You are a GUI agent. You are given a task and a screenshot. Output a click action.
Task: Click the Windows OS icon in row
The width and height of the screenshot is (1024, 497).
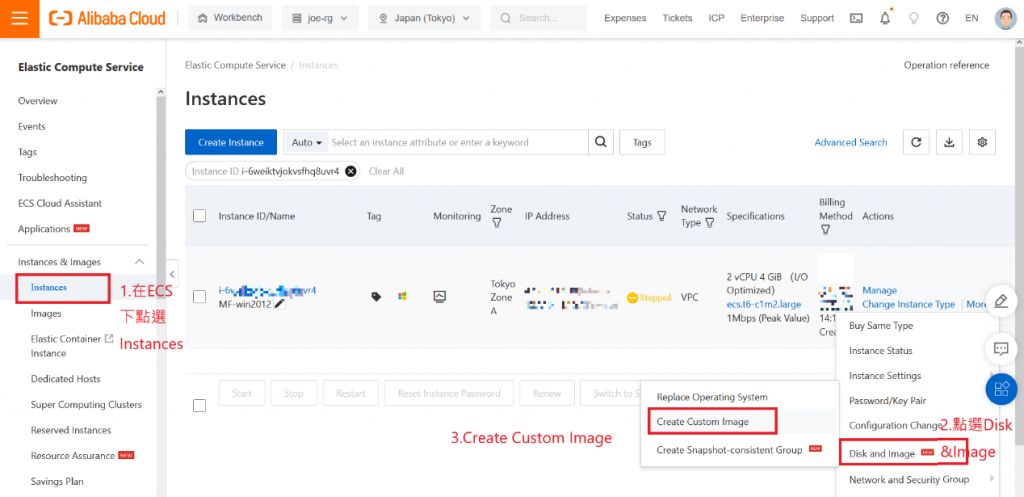pyautogui.click(x=402, y=297)
